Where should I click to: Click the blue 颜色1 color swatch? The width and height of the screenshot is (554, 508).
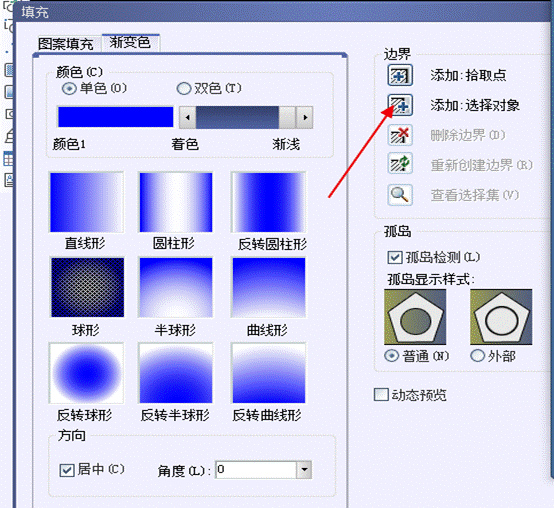(116, 117)
